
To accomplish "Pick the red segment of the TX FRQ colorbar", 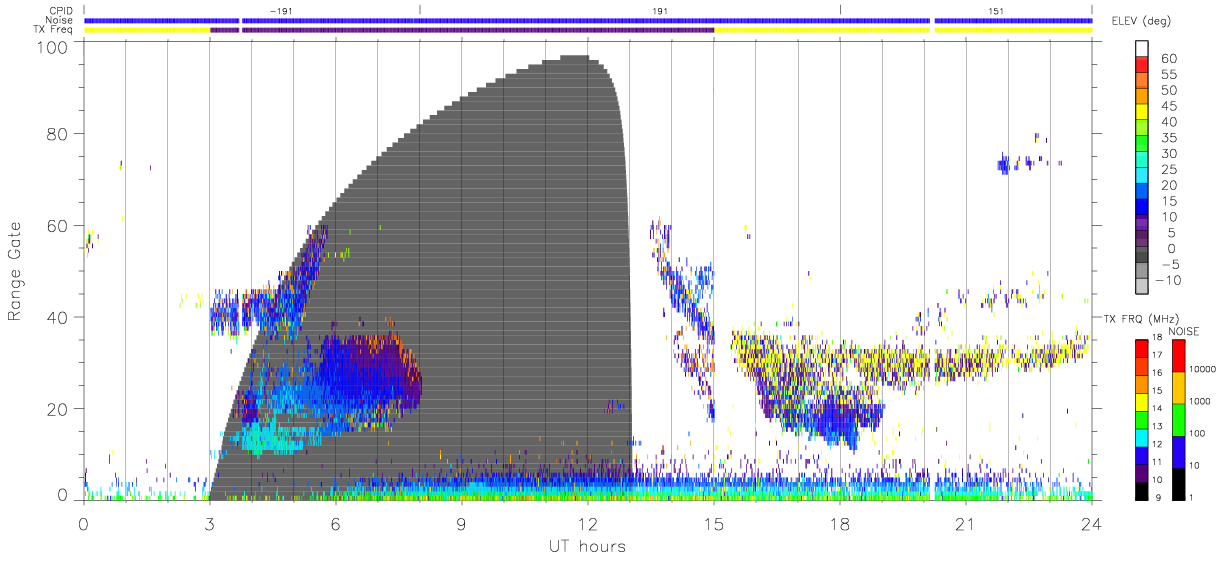I will [1140, 347].
